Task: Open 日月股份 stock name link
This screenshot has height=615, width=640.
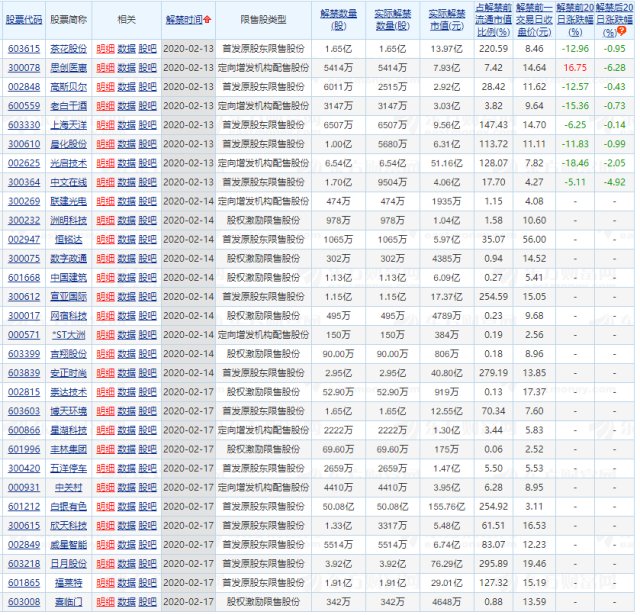Action: (69, 564)
